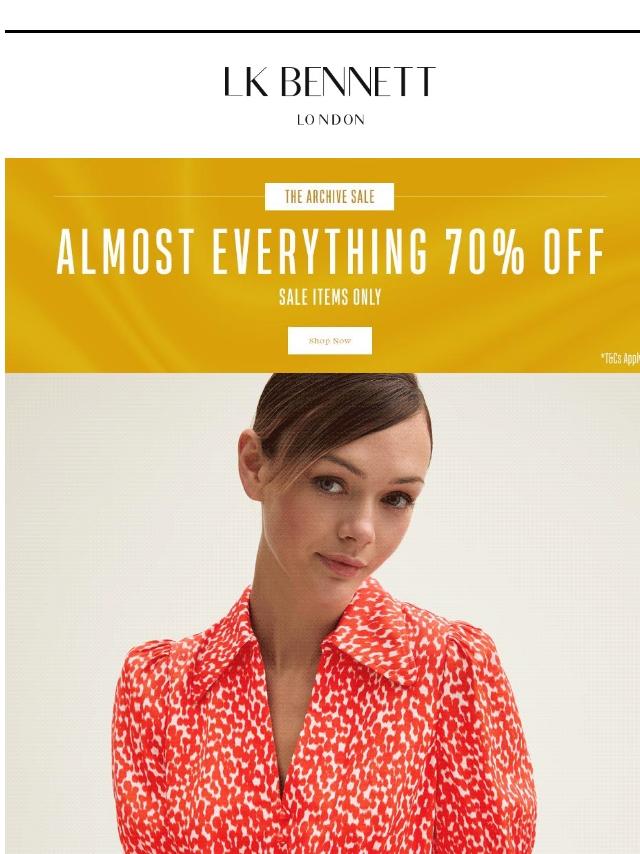Click the thin line right of Archive Sale badge
The height and width of the screenshot is (854, 640).
pyautogui.click(x=500, y=197)
